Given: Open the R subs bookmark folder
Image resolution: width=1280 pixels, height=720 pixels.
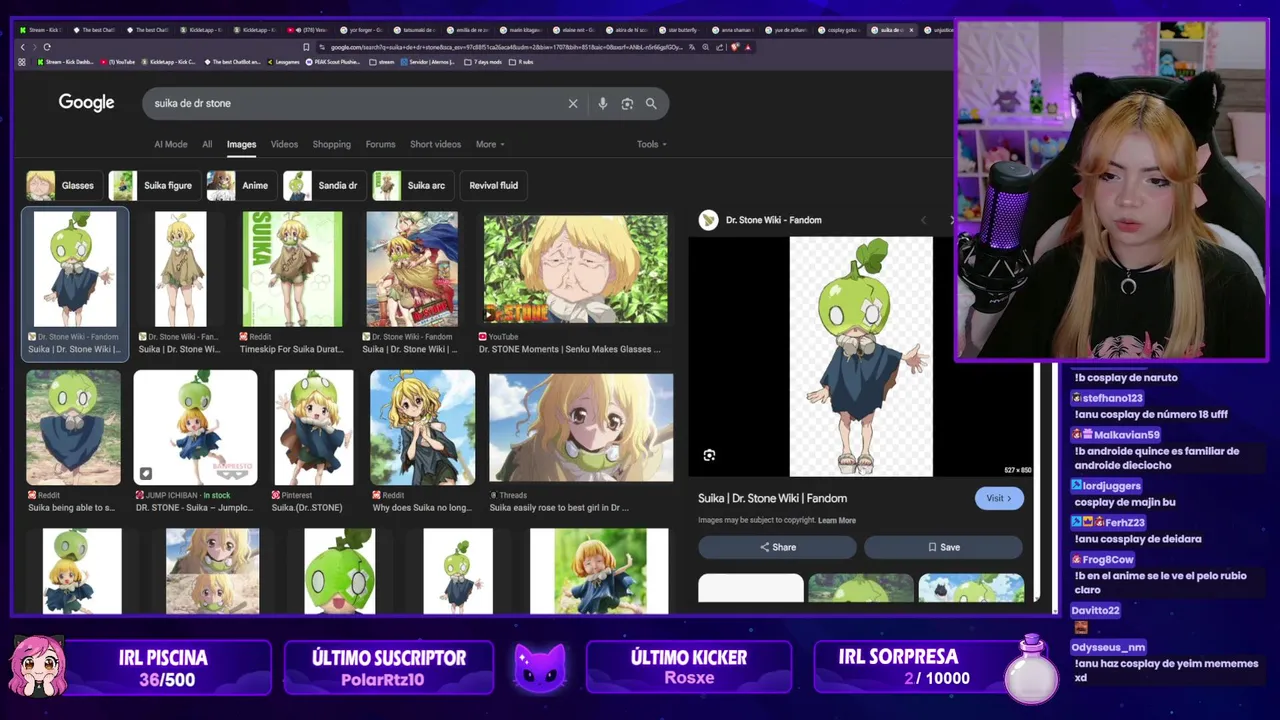Looking at the screenshot, I should (x=522, y=62).
